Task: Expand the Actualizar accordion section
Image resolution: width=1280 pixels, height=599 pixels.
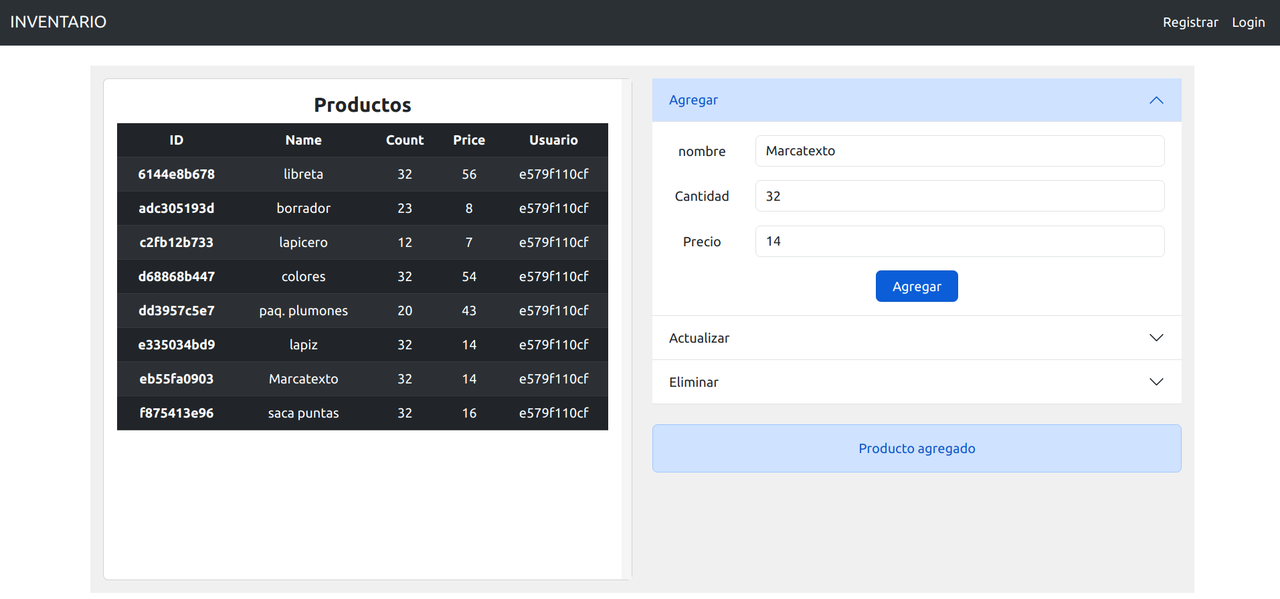Action: (x=916, y=338)
